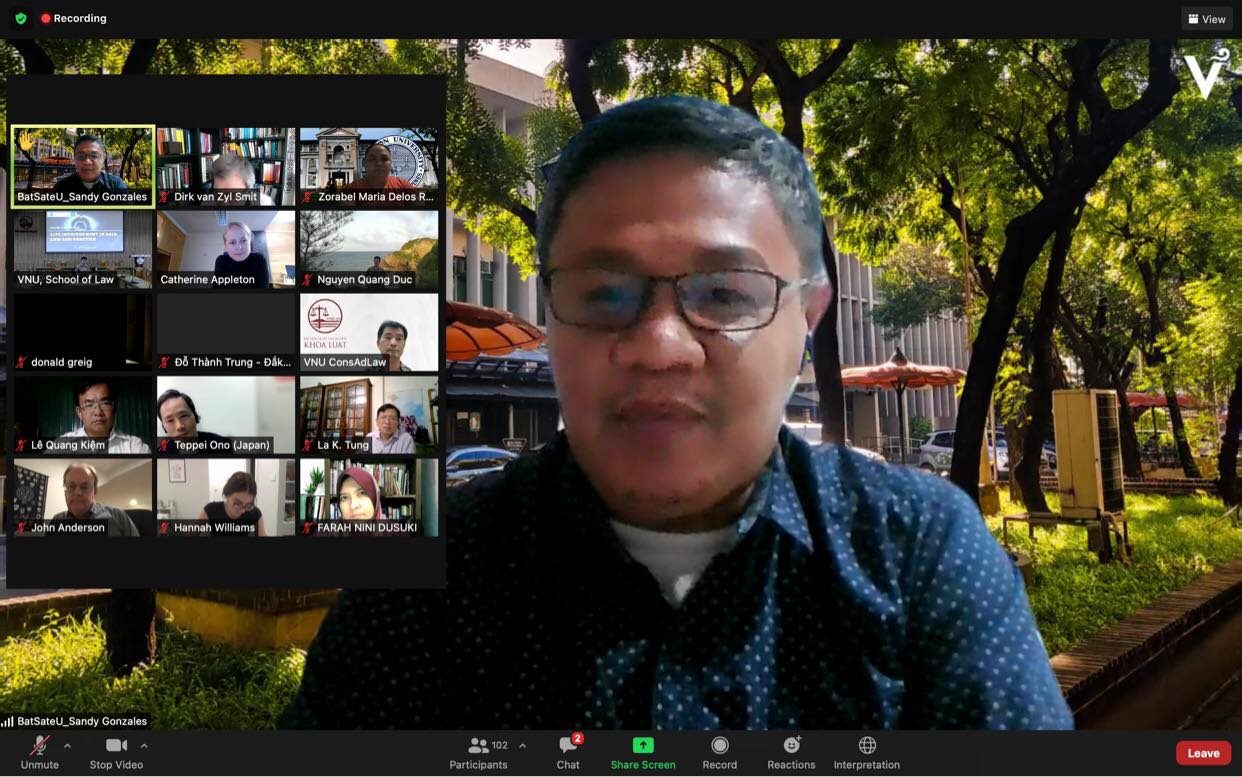Open the View layout menu
This screenshot has width=1242, height=777.
1207,19
